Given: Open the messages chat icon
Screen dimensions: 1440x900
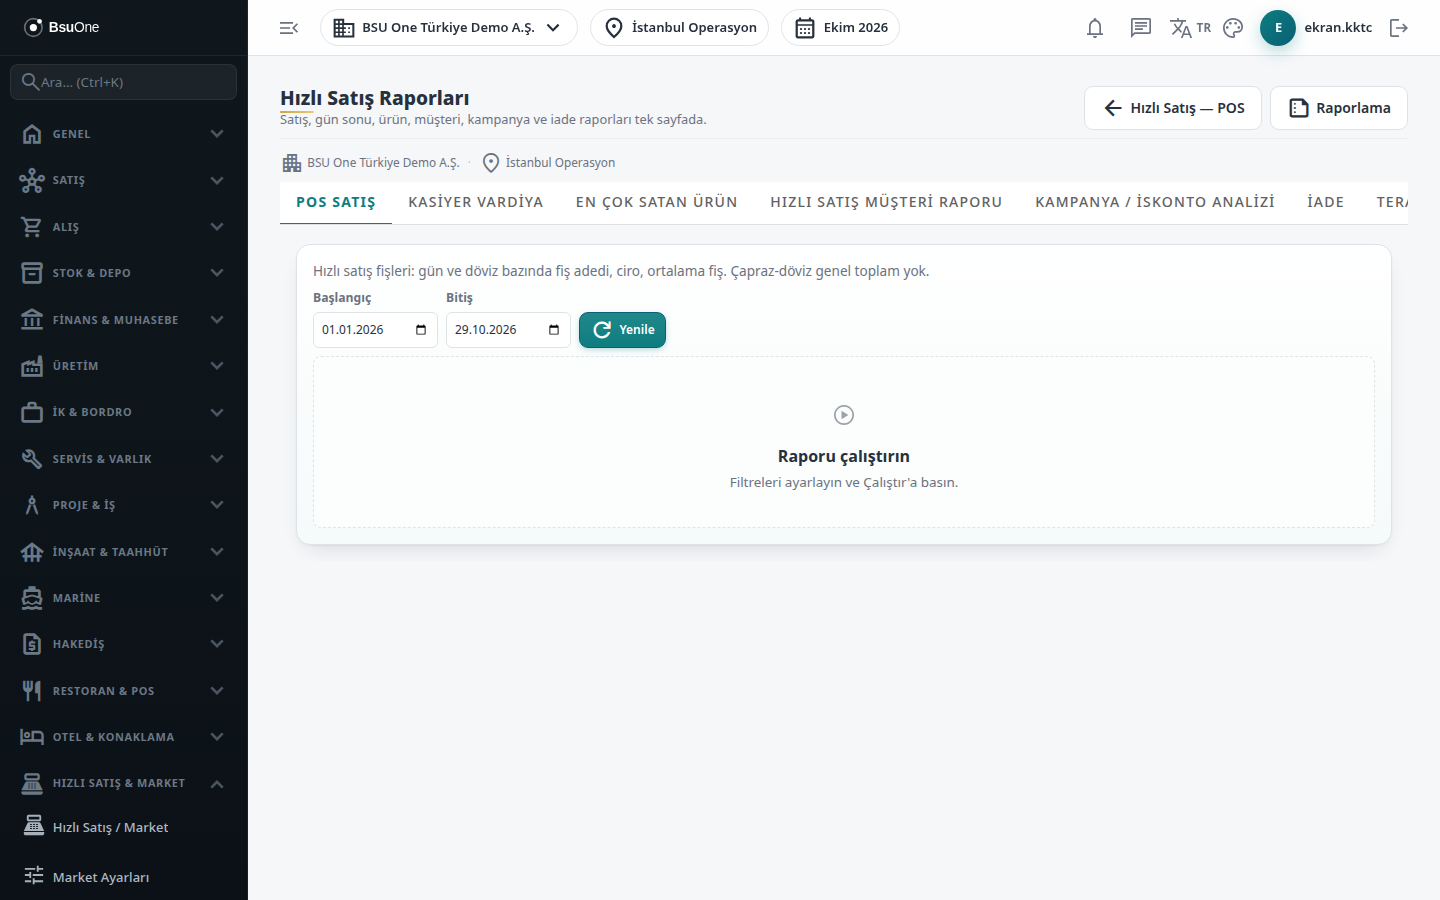Looking at the screenshot, I should [x=1141, y=28].
